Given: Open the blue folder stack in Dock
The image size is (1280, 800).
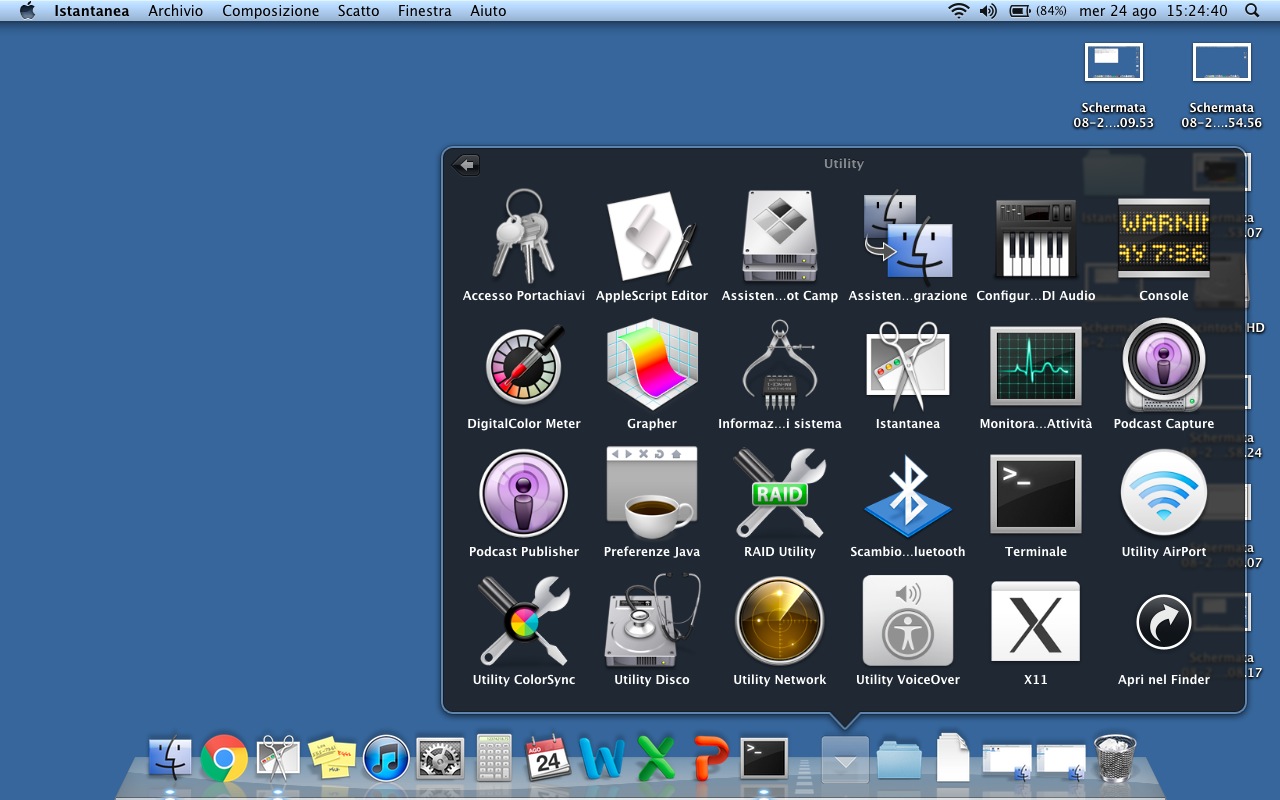Looking at the screenshot, I should pos(899,760).
